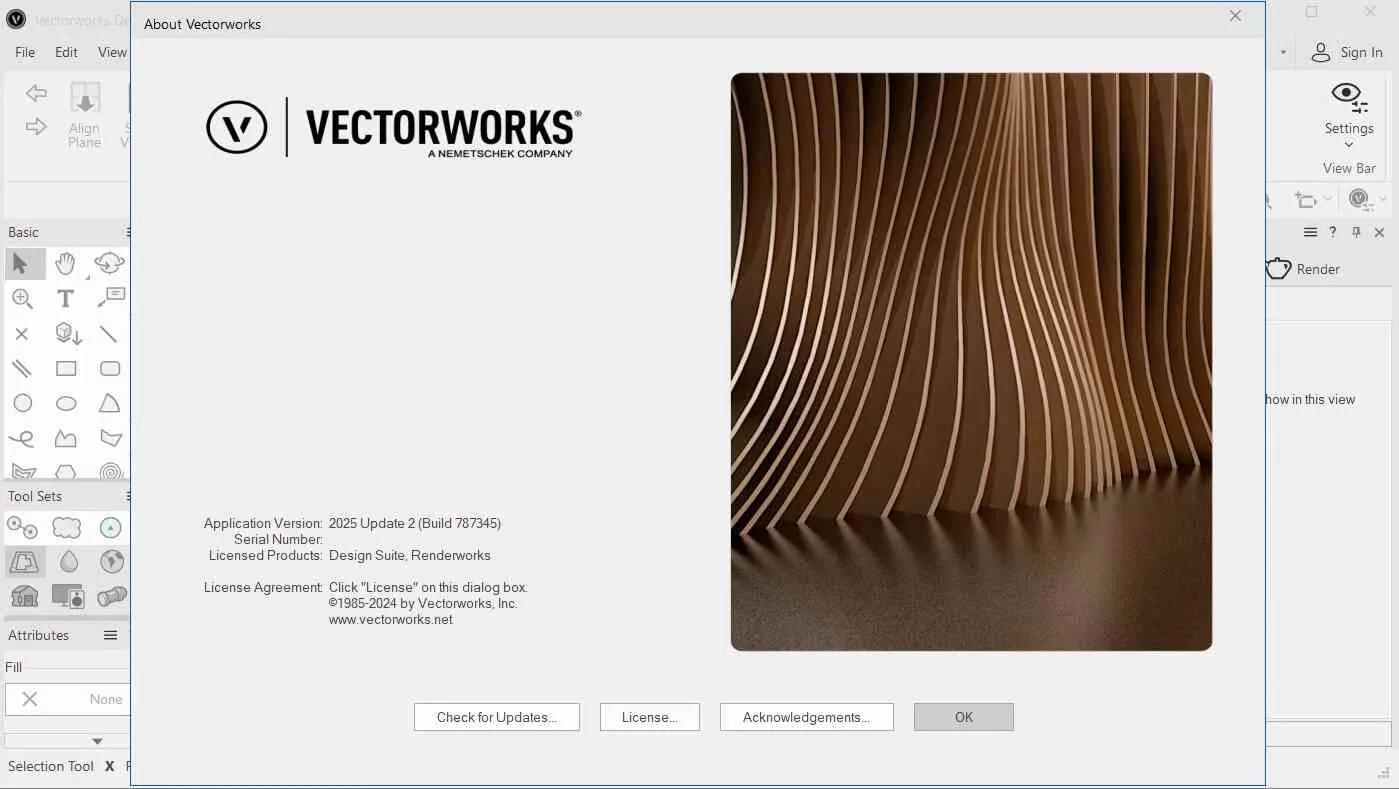This screenshot has height=789, width=1399.
Task: Select the Polygon tool
Action: [x=110, y=438]
